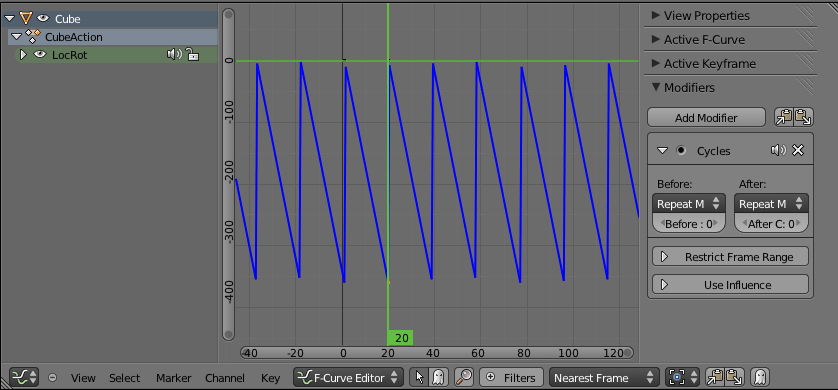Remove the Cycles modifier with X
838x390 pixels.
pyautogui.click(x=798, y=151)
